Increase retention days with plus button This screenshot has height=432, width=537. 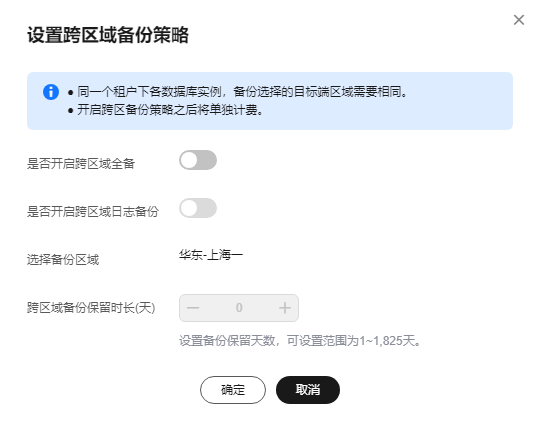tap(285, 308)
